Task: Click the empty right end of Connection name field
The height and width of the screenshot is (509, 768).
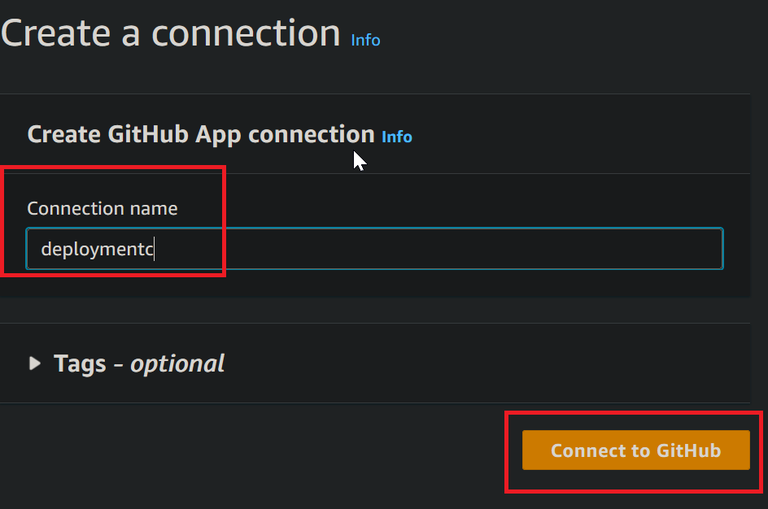Action: click(x=600, y=249)
